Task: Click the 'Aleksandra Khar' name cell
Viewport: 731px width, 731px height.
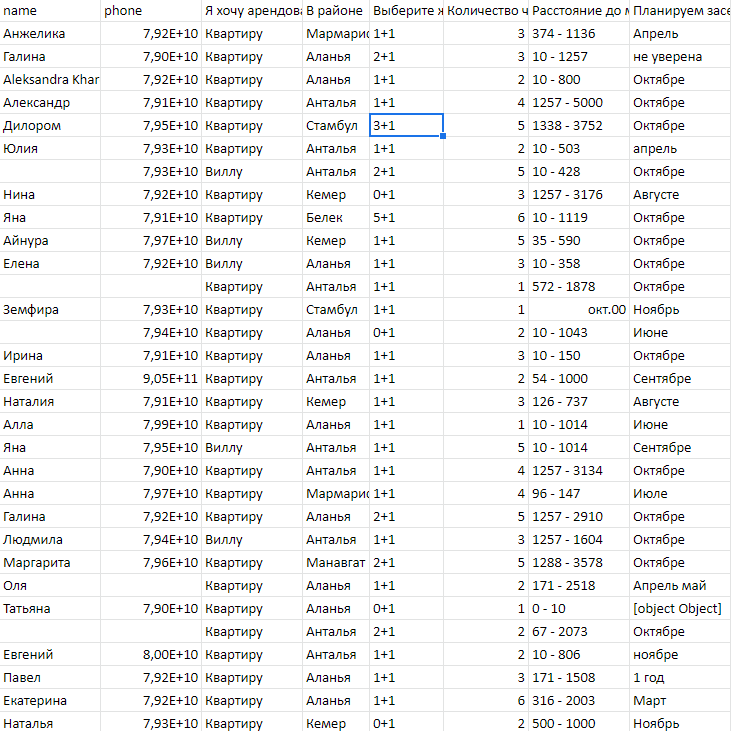Action: click(50, 80)
